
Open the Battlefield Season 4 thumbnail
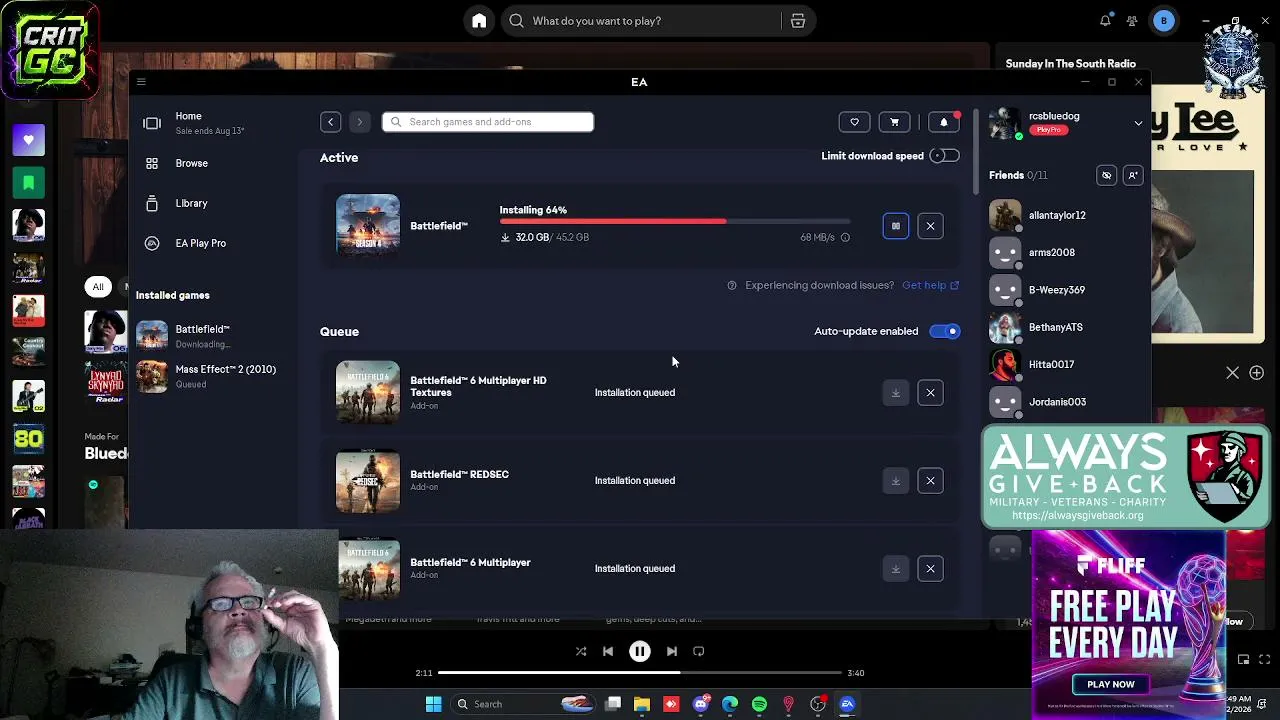coord(368,226)
